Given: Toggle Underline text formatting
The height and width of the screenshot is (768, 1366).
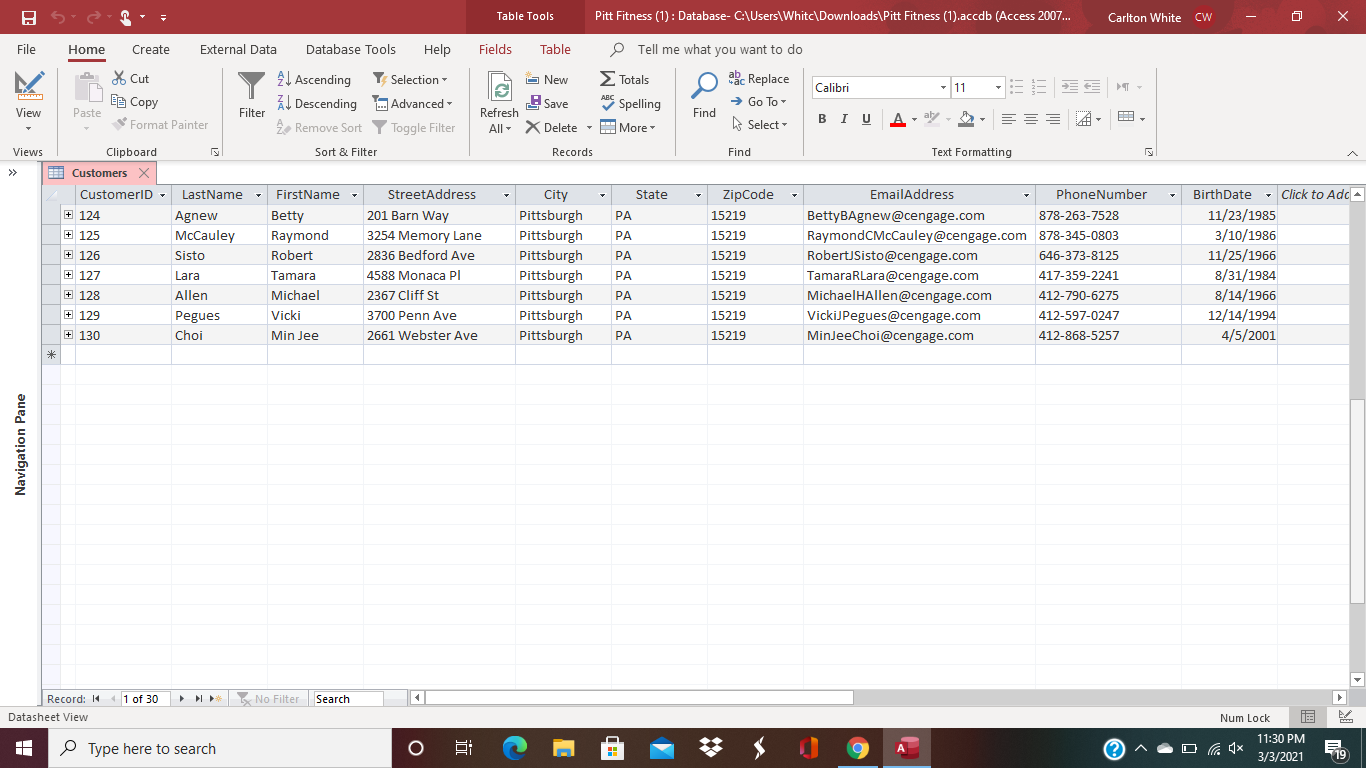Looking at the screenshot, I should (x=866, y=119).
